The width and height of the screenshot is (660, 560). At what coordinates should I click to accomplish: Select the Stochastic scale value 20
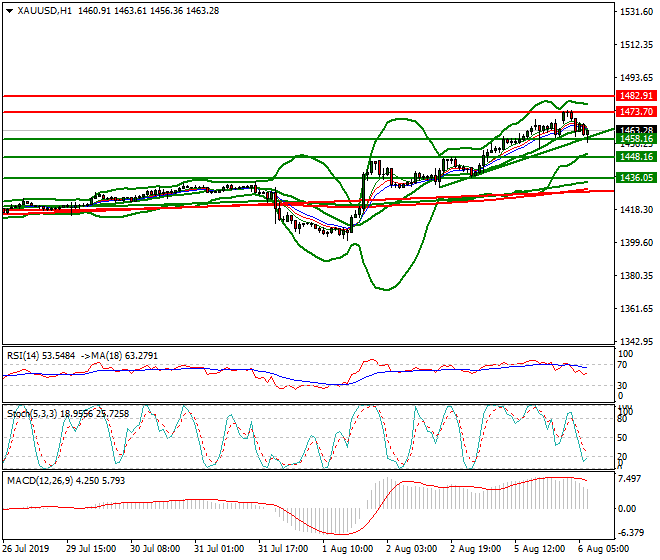(x=622, y=456)
